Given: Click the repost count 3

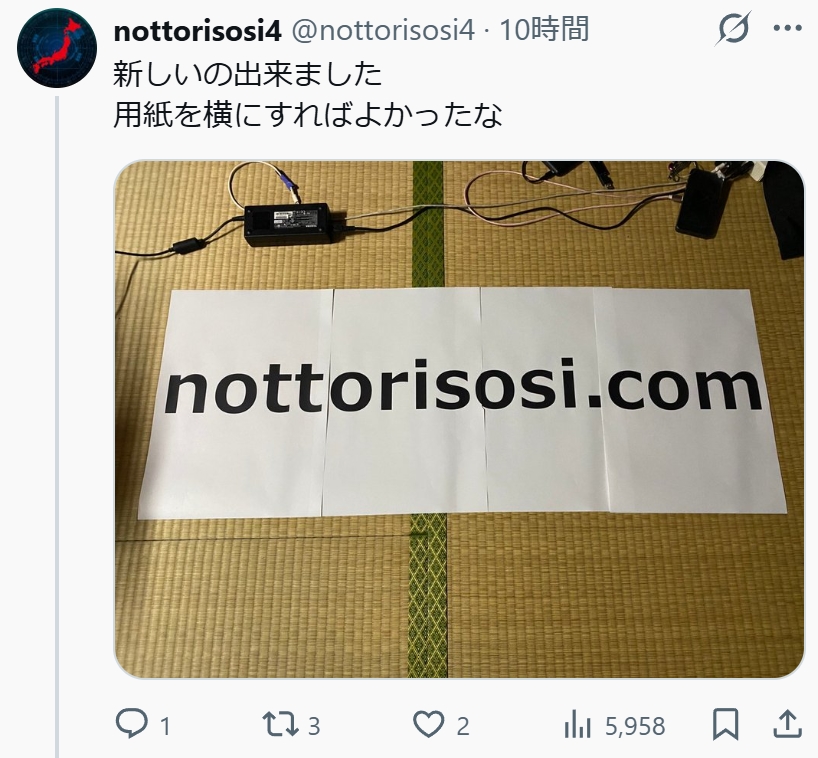Looking at the screenshot, I should click(x=314, y=727).
